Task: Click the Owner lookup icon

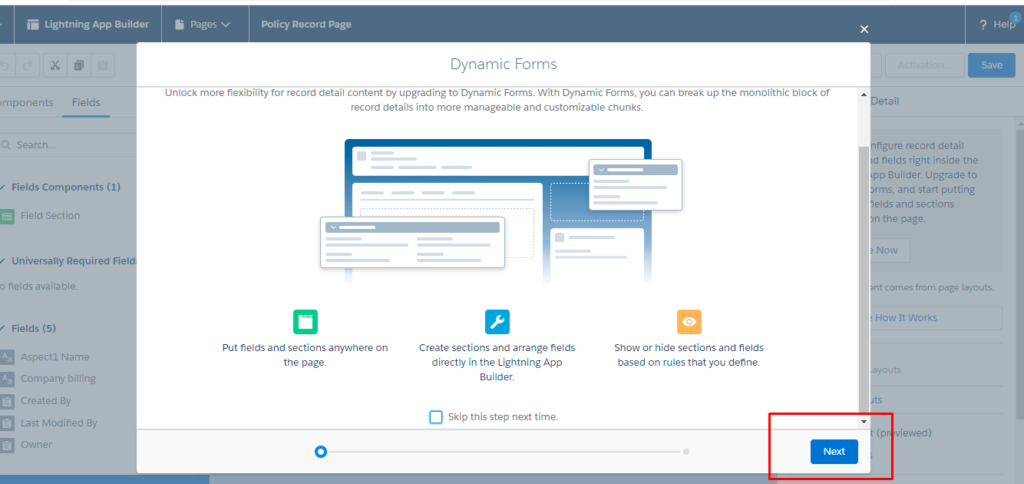Action: click(x=7, y=445)
